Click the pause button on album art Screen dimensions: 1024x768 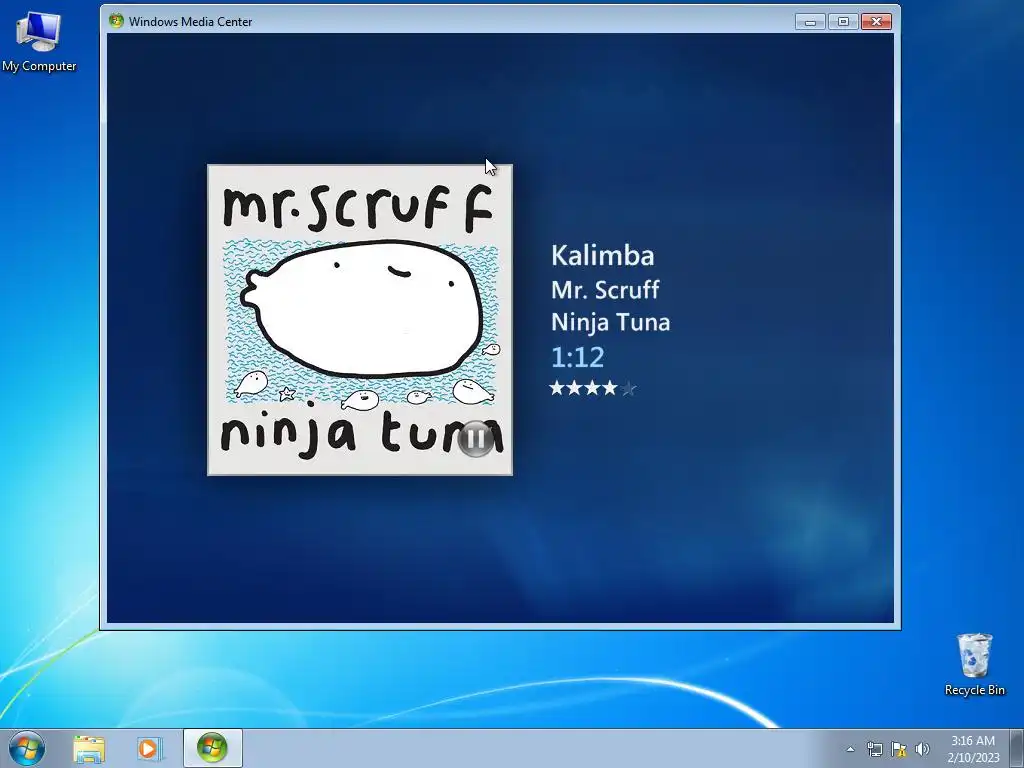point(476,439)
